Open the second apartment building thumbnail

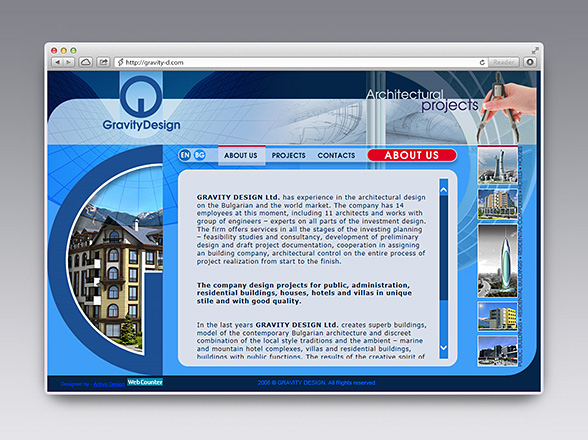tap(498, 204)
